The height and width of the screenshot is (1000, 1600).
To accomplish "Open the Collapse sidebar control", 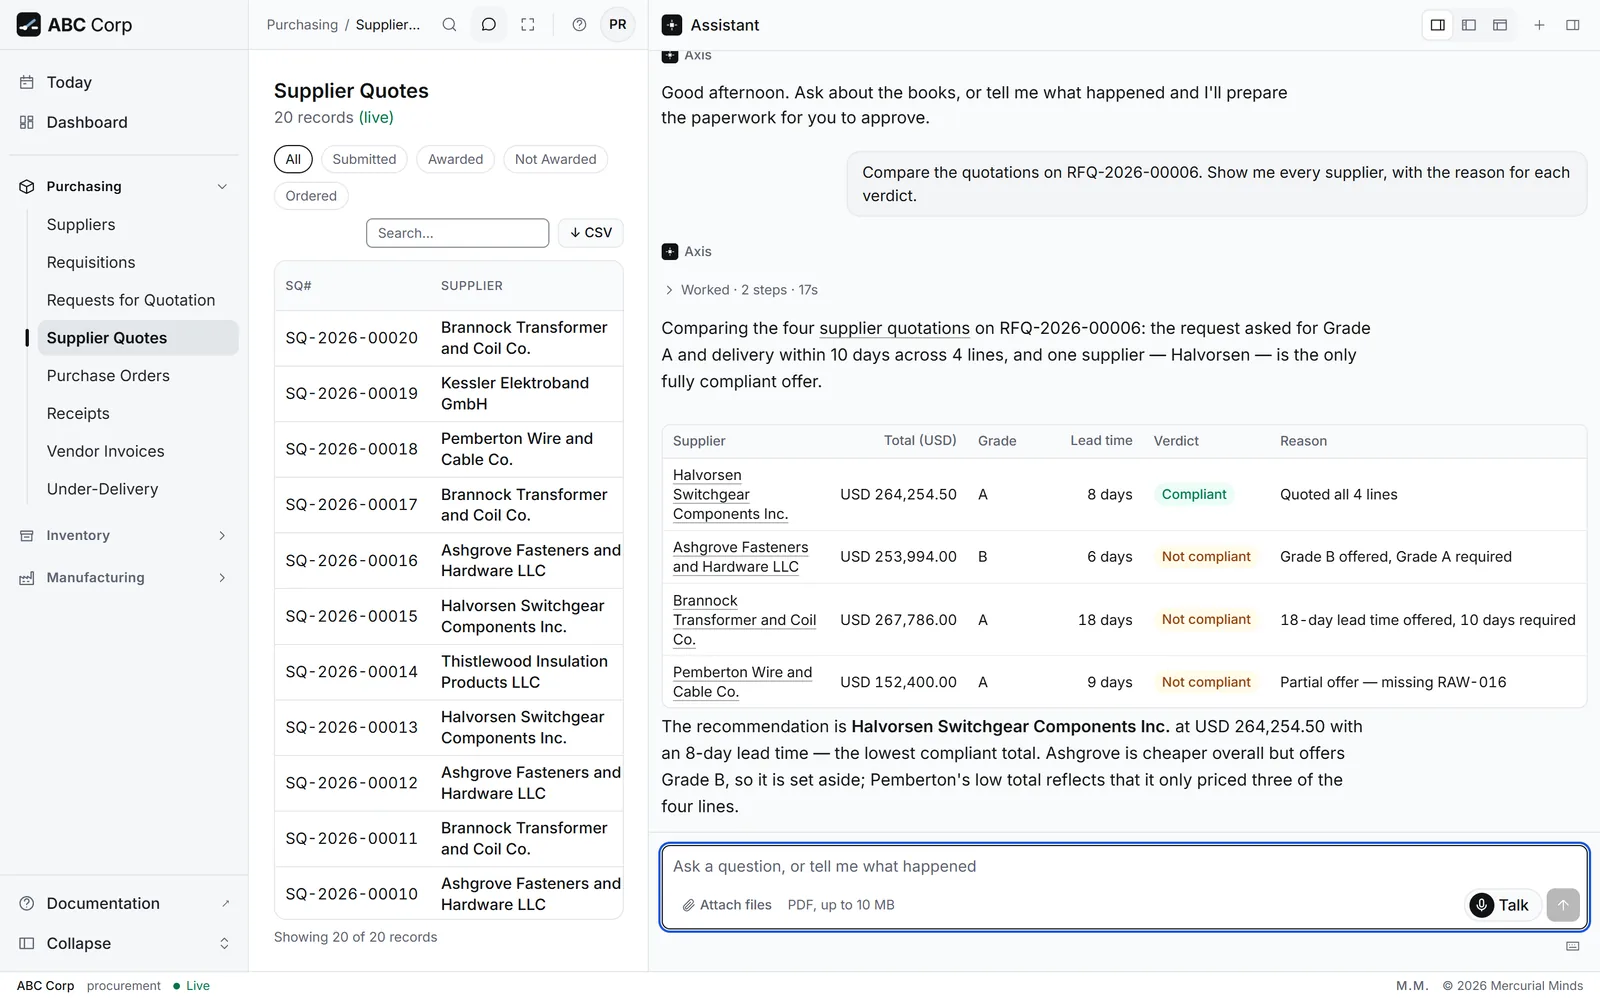I will point(124,944).
